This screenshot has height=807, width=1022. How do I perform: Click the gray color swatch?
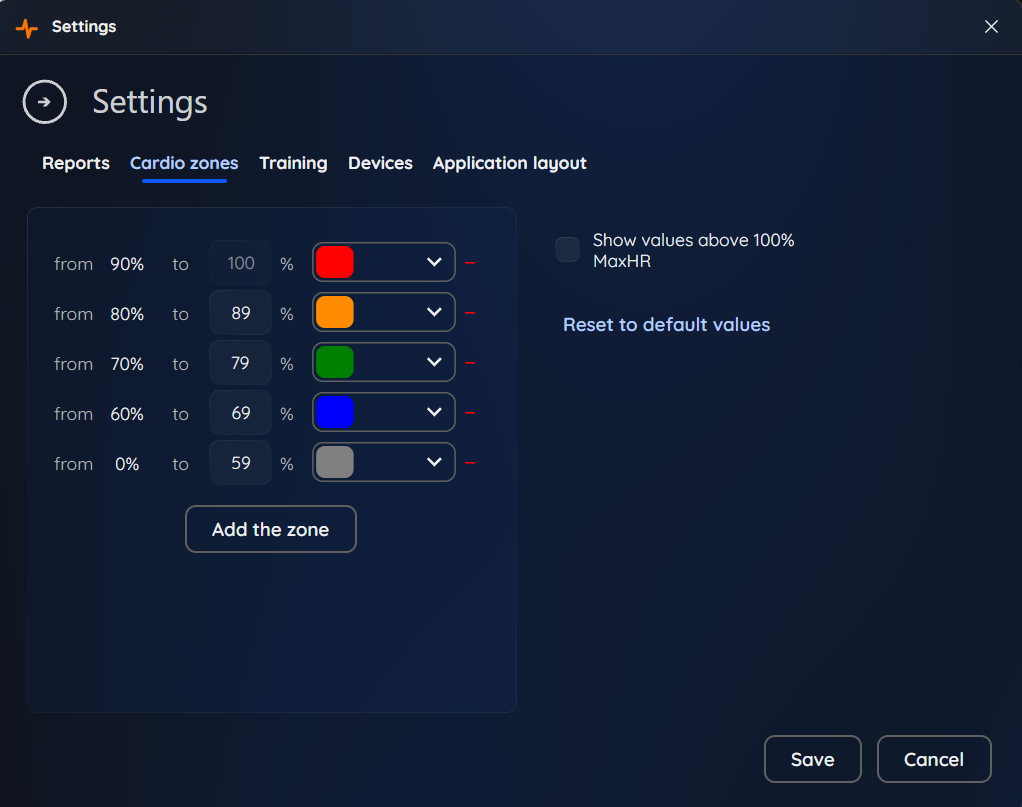(x=335, y=462)
